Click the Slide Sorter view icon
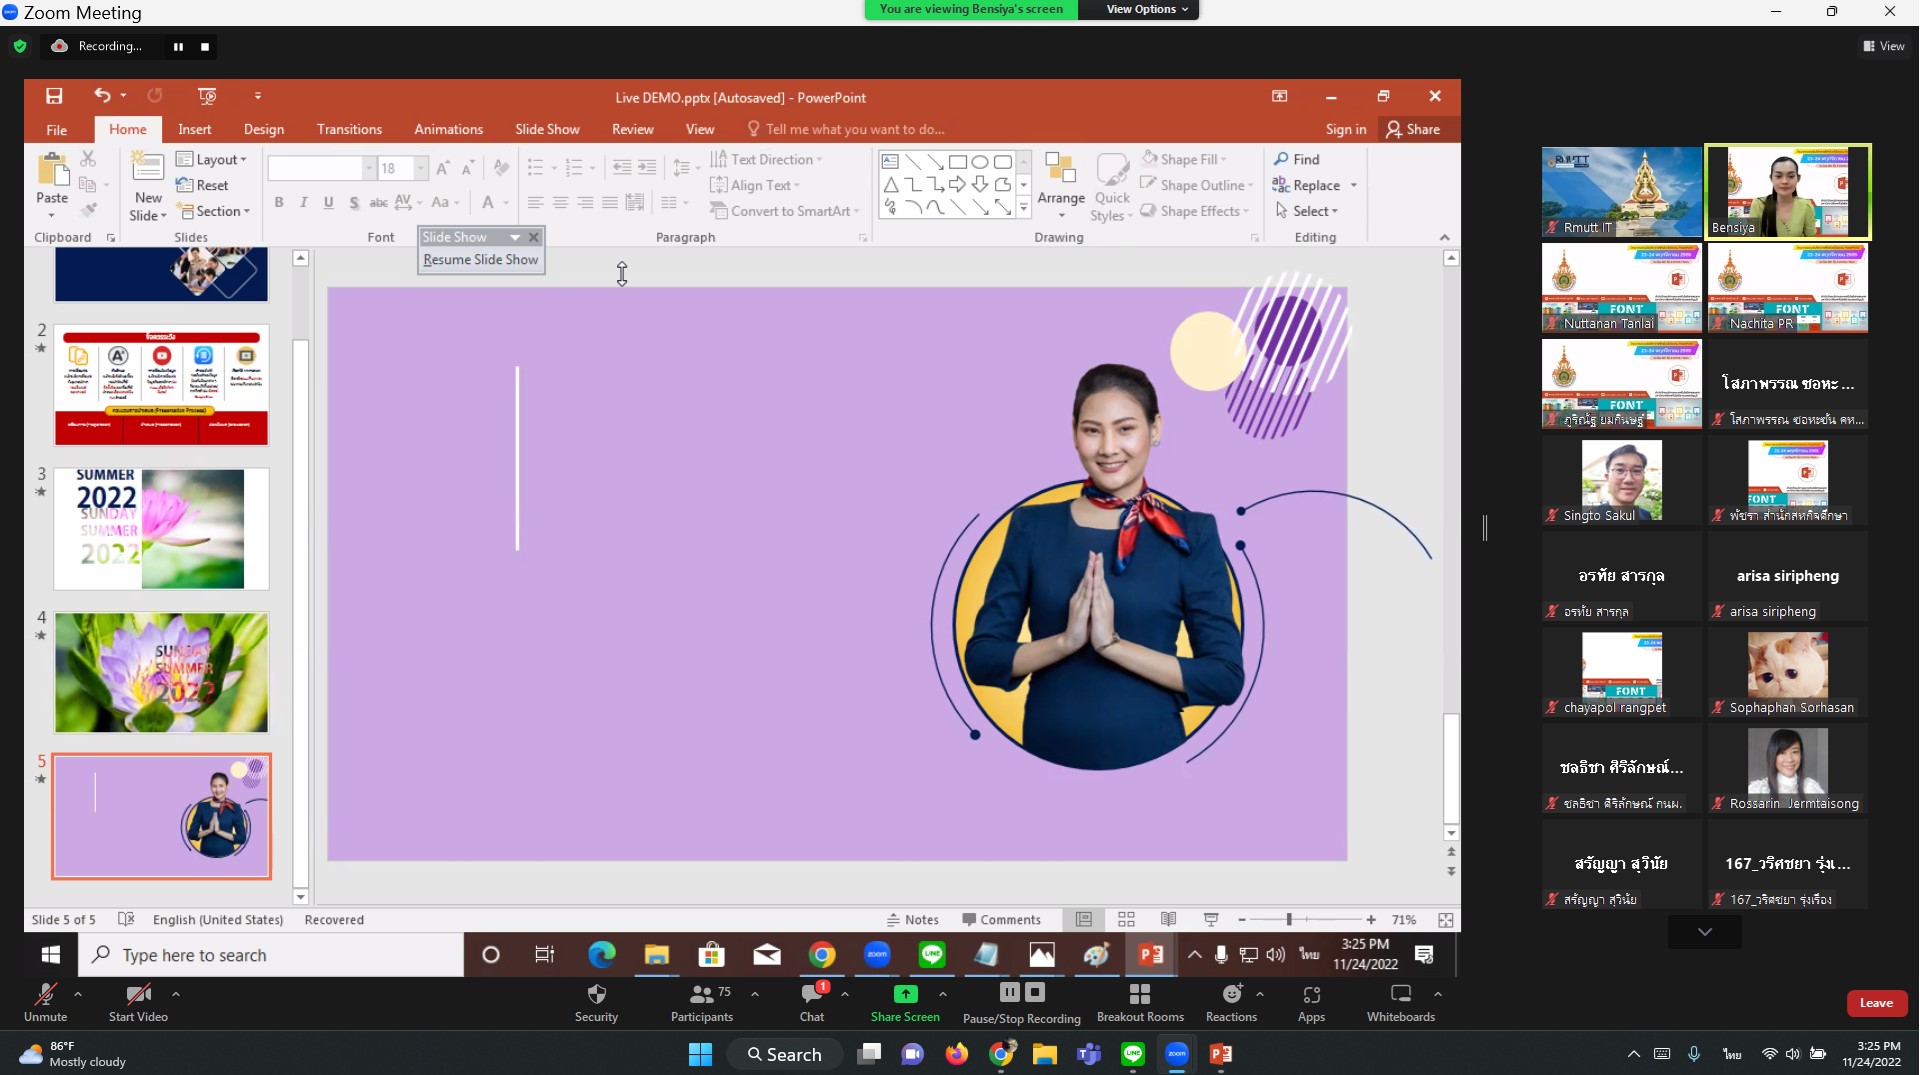The image size is (1920, 1075). (x=1126, y=919)
